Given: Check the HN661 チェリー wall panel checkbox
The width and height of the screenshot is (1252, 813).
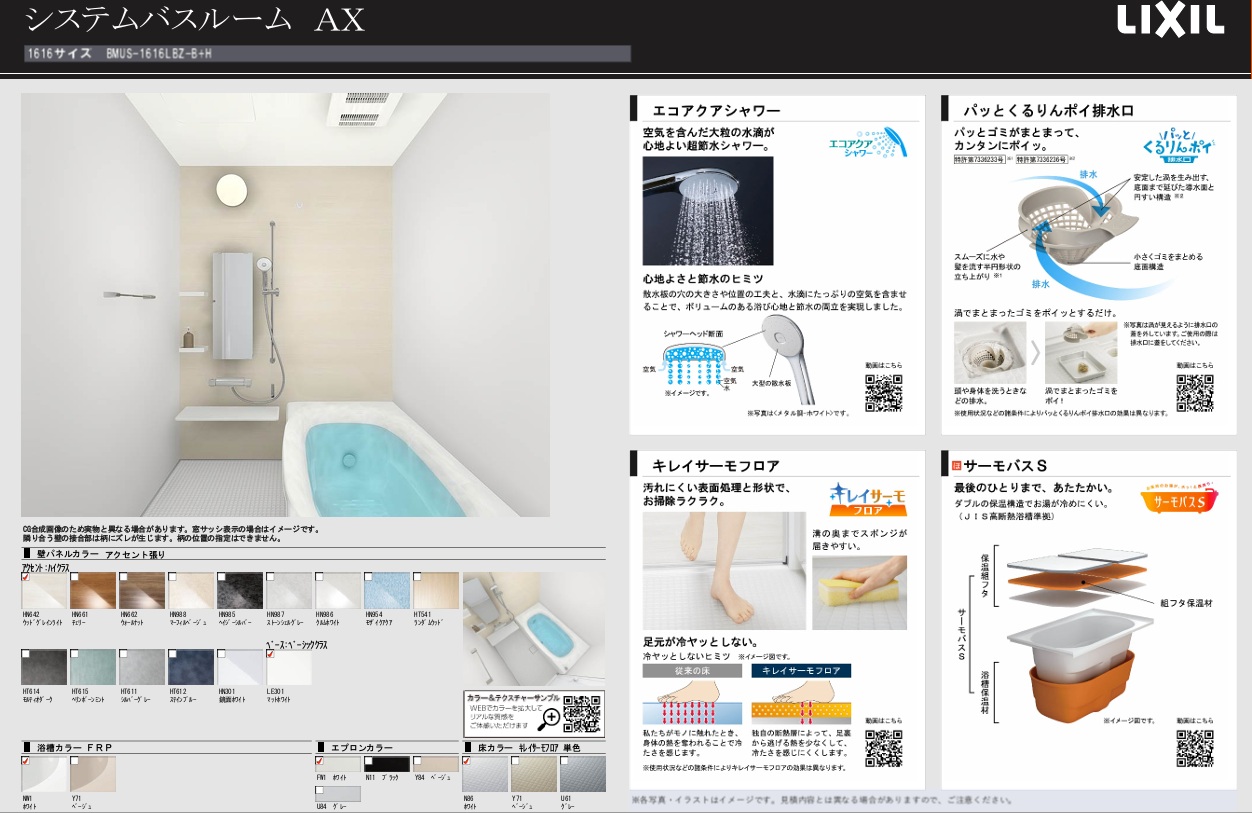Looking at the screenshot, I should pos(76,576).
